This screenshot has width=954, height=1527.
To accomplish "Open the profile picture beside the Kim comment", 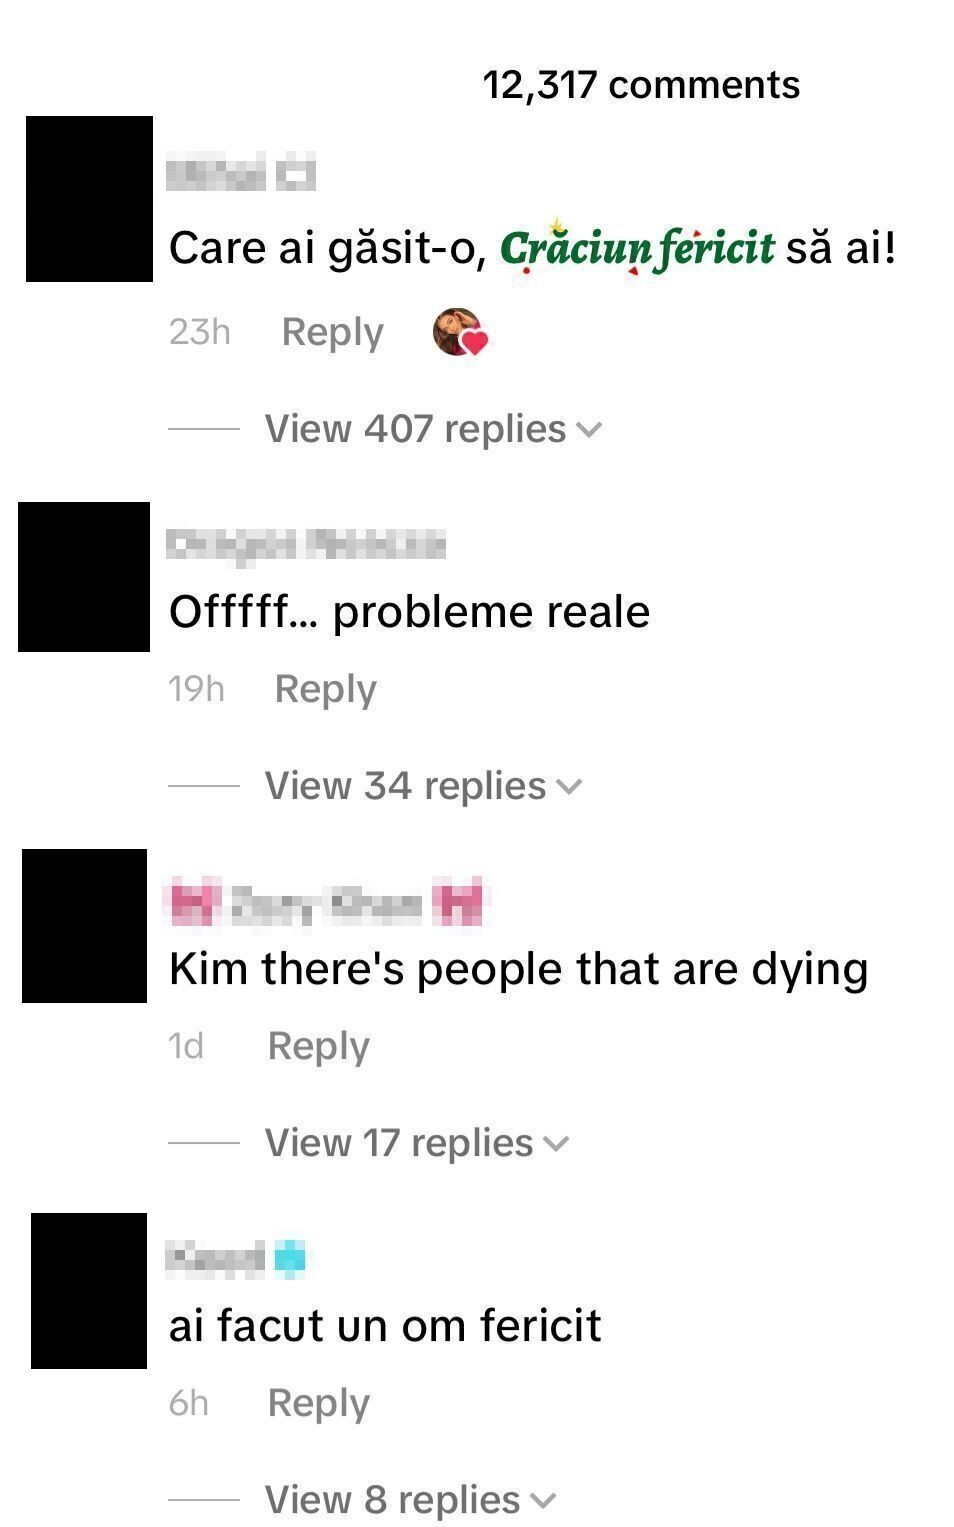I will (x=84, y=926).
